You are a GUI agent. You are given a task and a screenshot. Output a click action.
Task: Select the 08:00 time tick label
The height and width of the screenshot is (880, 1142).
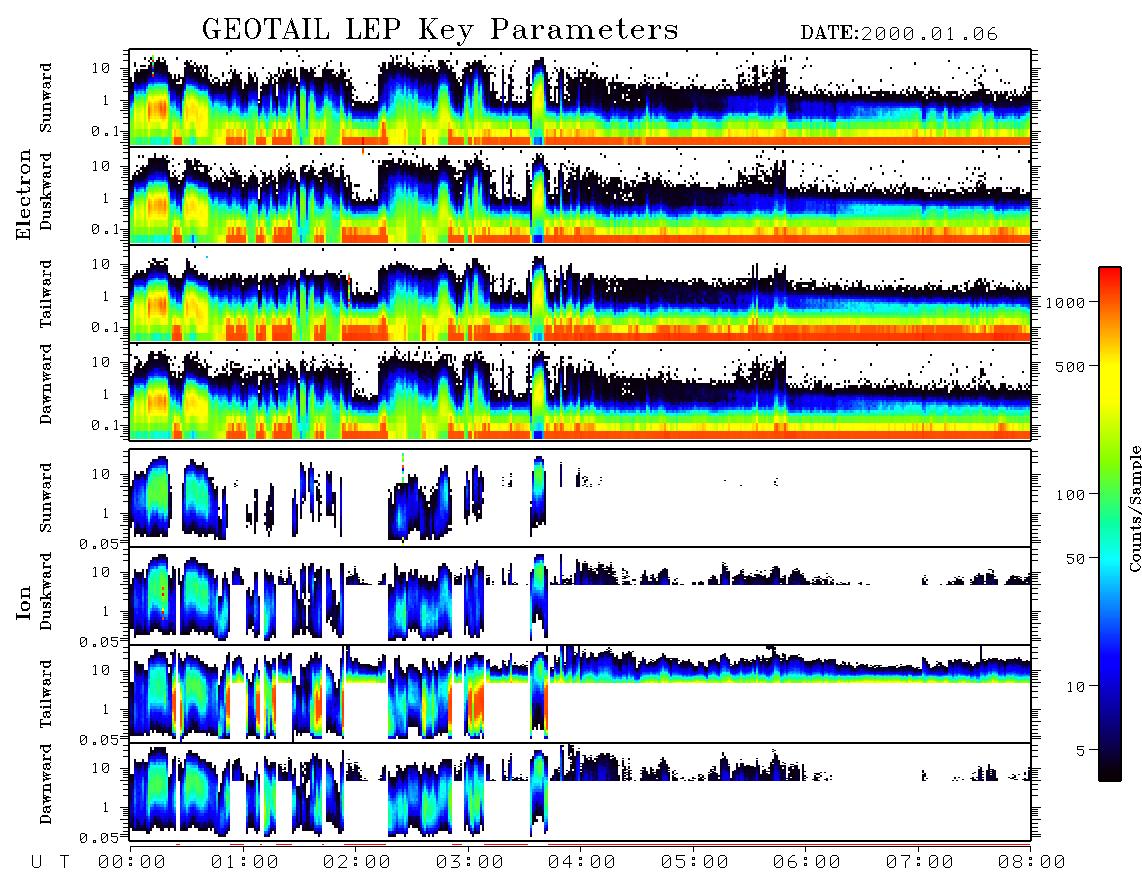[1031, 862]
